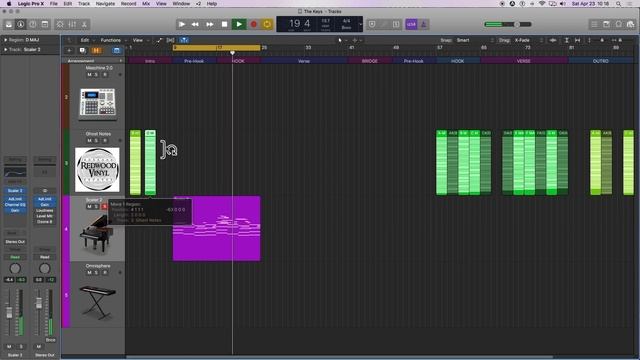Open Smart Controls icon

coord(60,24)
